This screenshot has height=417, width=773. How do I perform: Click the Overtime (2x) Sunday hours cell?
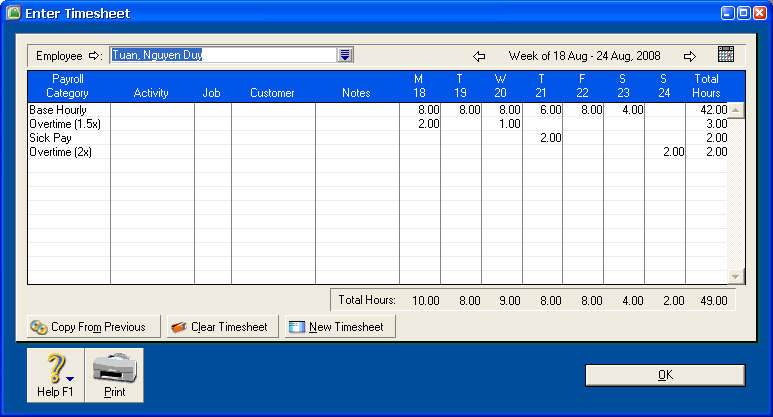click(665, 152)
